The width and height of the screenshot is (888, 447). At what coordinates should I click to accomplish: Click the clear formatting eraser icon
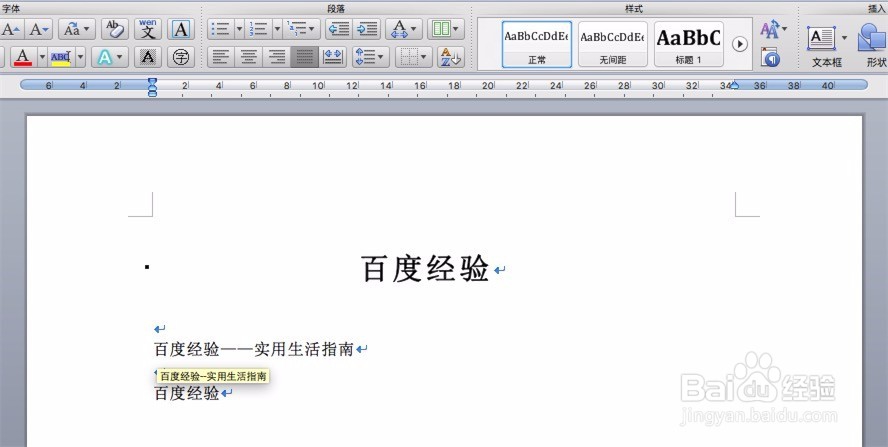pos(115,29)
